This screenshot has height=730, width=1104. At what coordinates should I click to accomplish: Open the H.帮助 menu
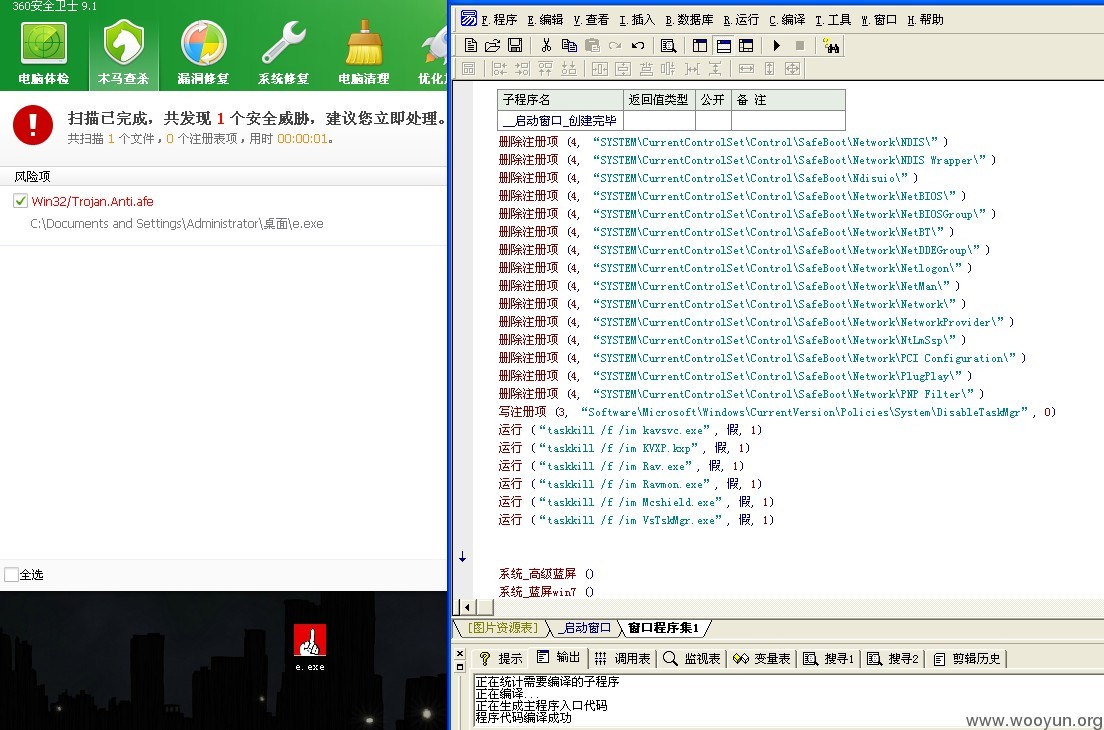click(924, 20)
